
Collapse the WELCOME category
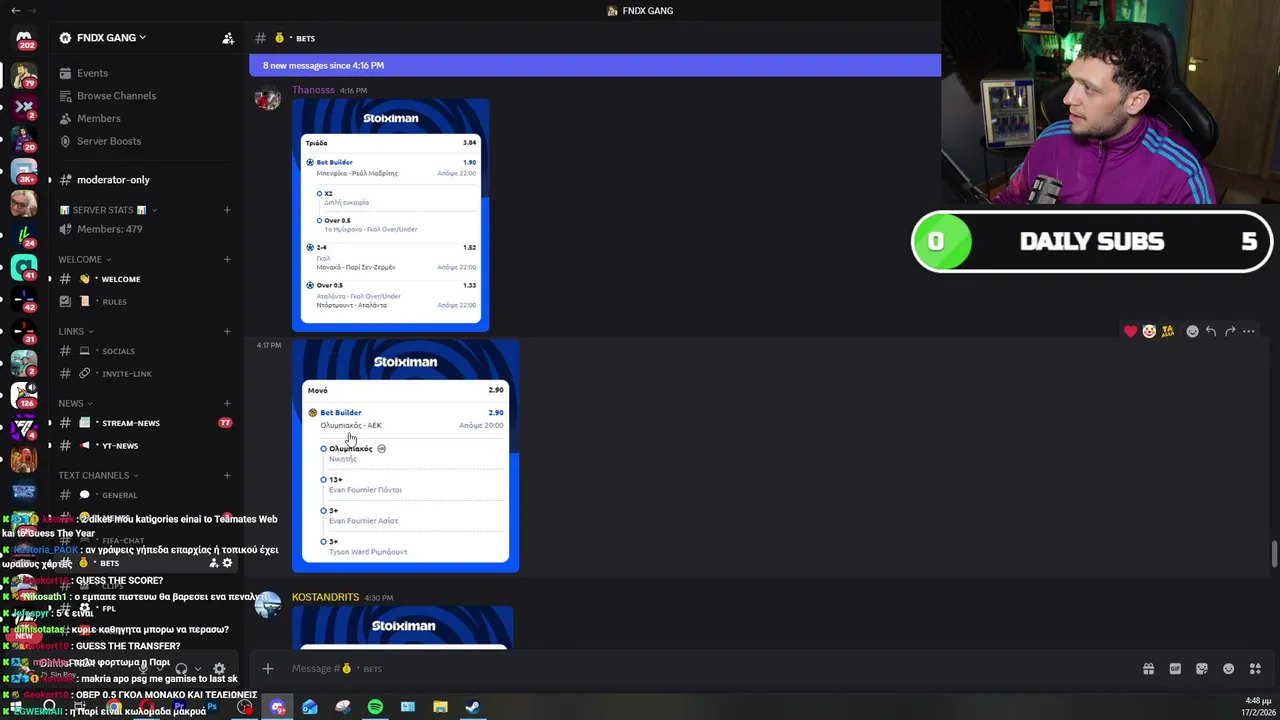pos(84,259)
